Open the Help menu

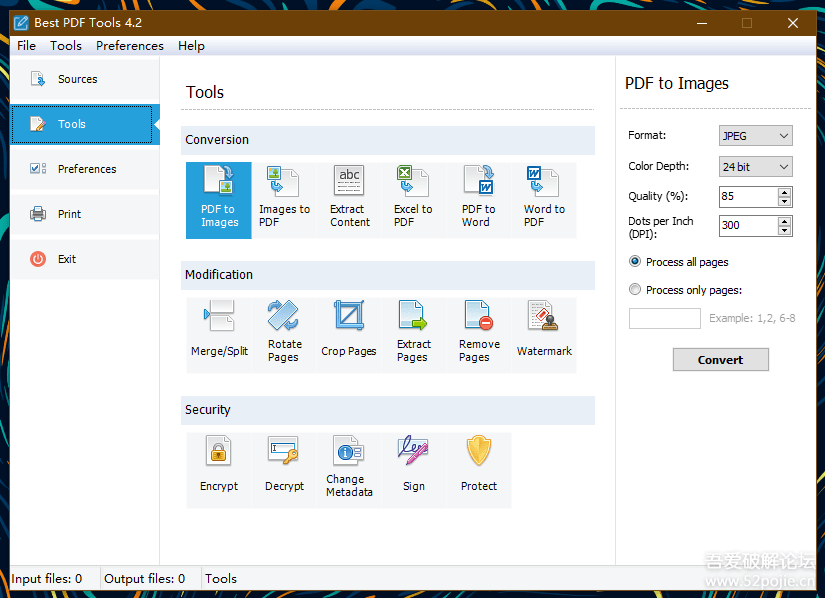pyautogui.click(x=191, y=46)
